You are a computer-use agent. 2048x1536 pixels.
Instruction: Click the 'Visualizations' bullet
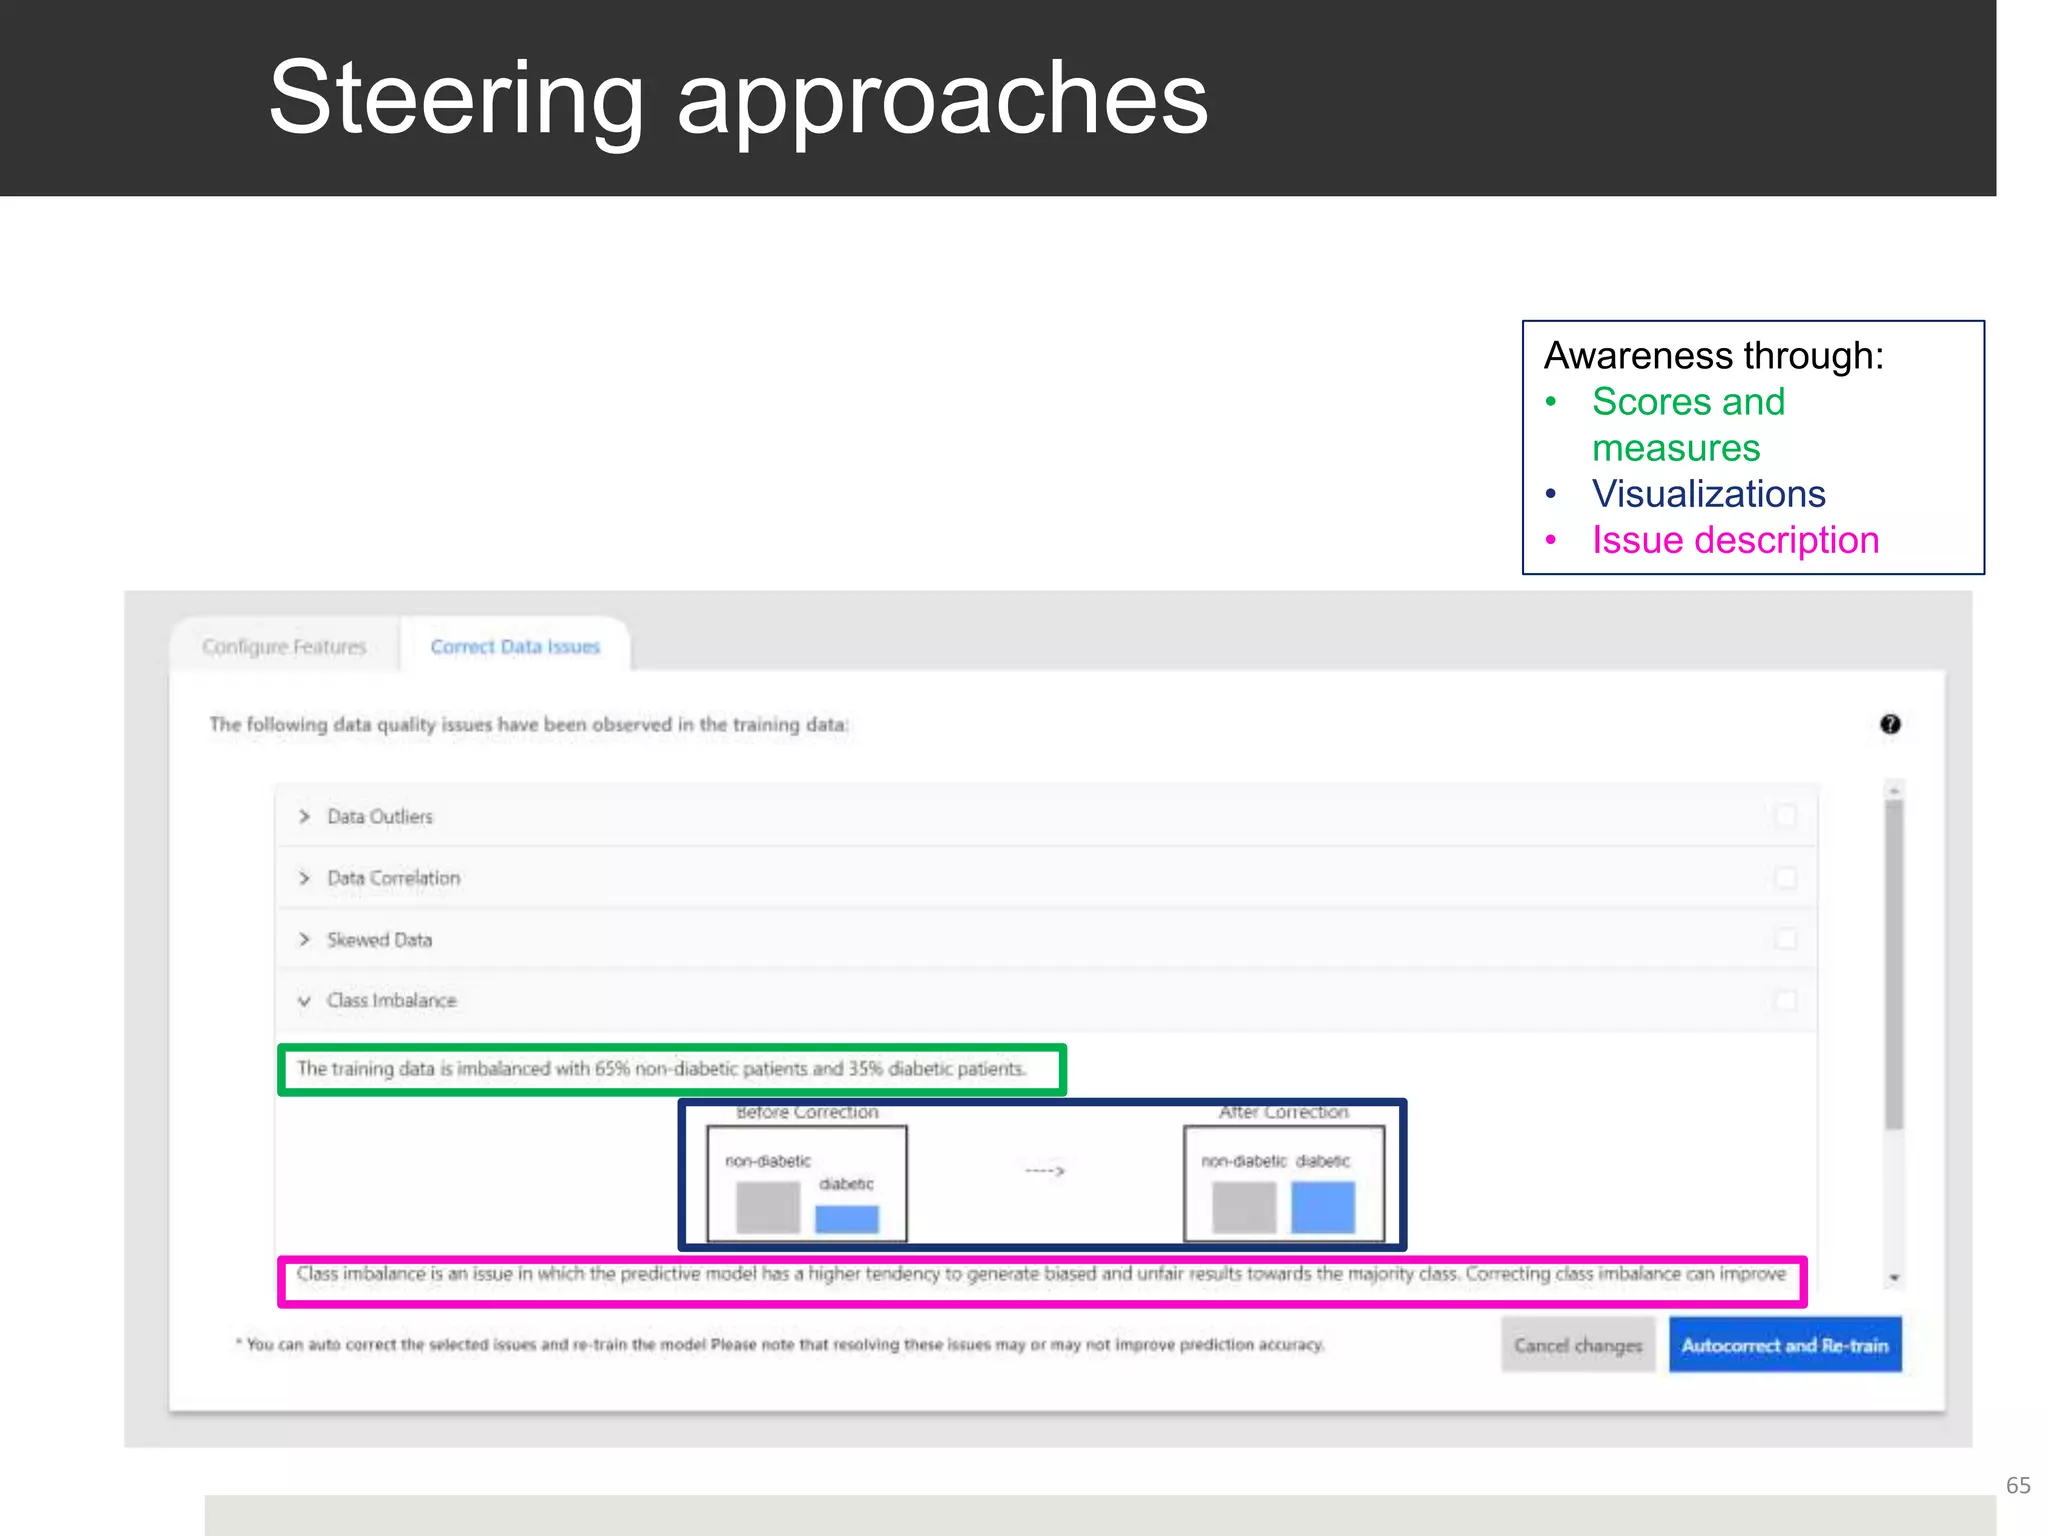pyautogui.click(x=1709, y=494)
